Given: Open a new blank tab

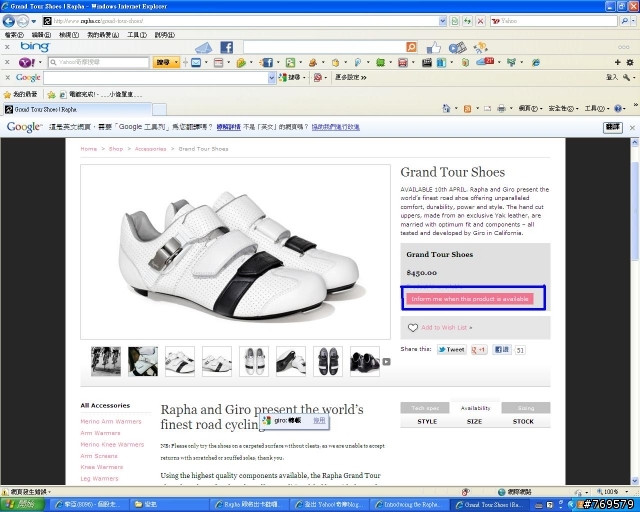Looking at the screenshot, I should click(x=159, y=109).
